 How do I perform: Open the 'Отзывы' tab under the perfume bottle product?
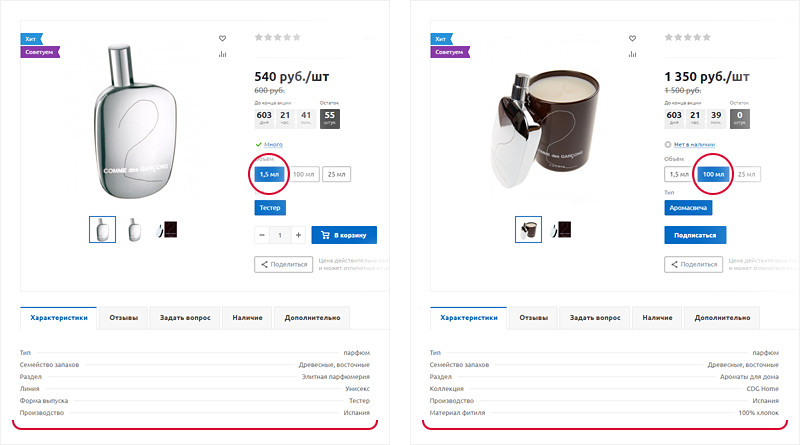[x=124, y=318]
